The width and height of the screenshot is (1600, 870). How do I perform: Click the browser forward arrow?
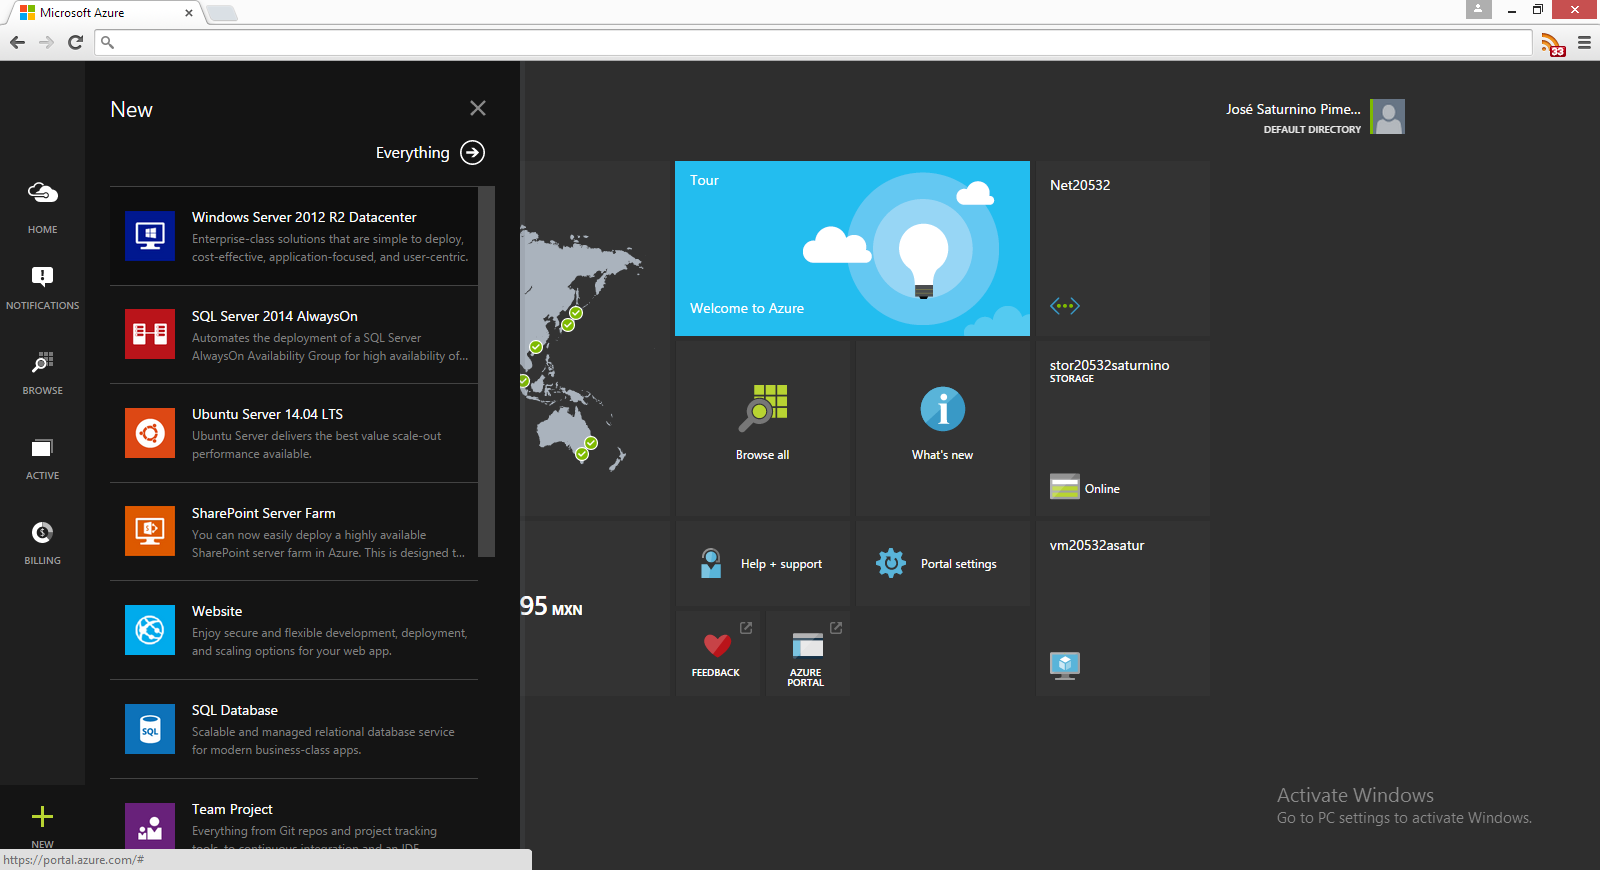tap(46, 42)
